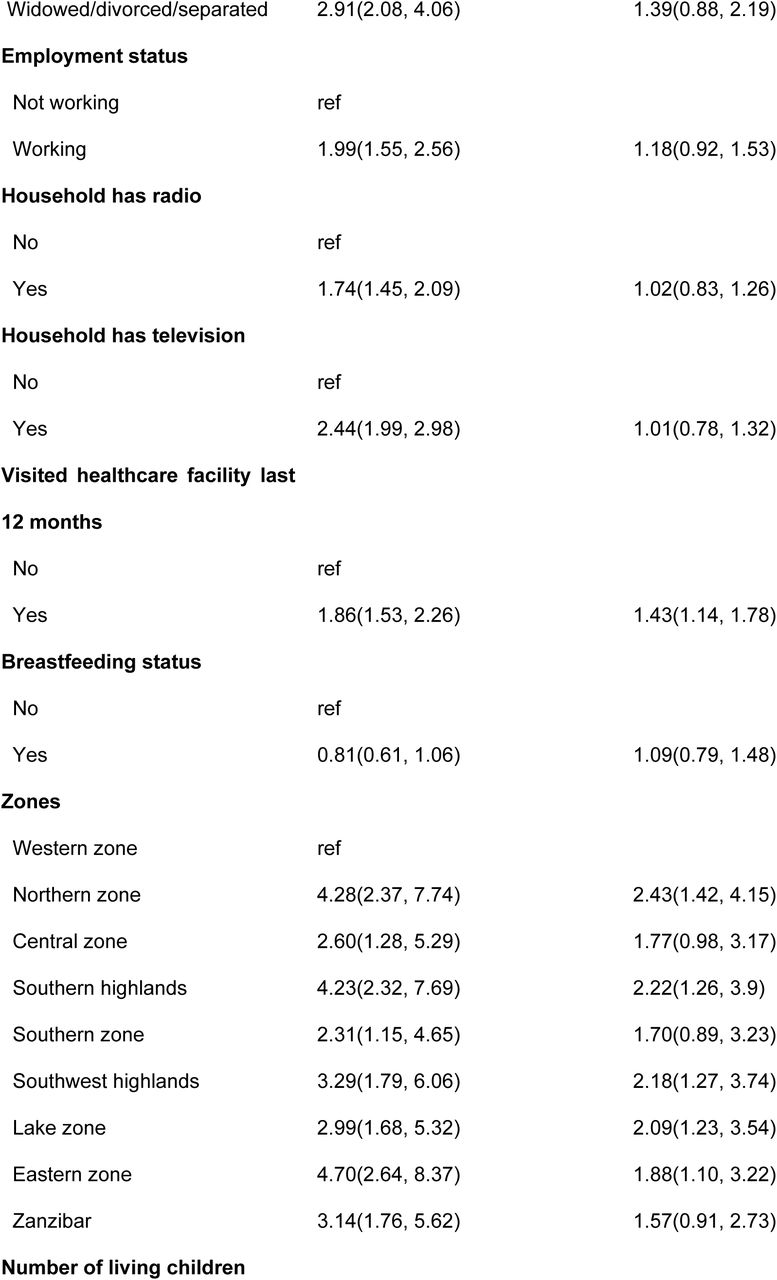Click the 'Breastfeeding status' heading
This screenshot has height=1280, width=777.
tap(102, 662)
